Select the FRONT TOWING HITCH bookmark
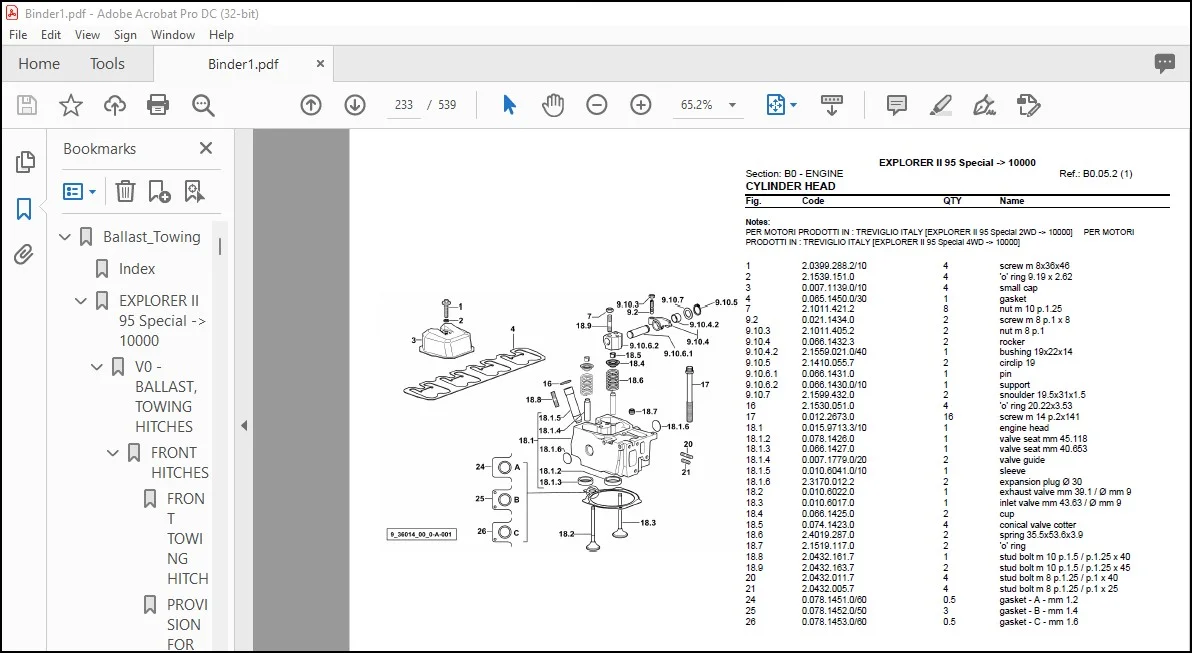 [x=187, y=538]
